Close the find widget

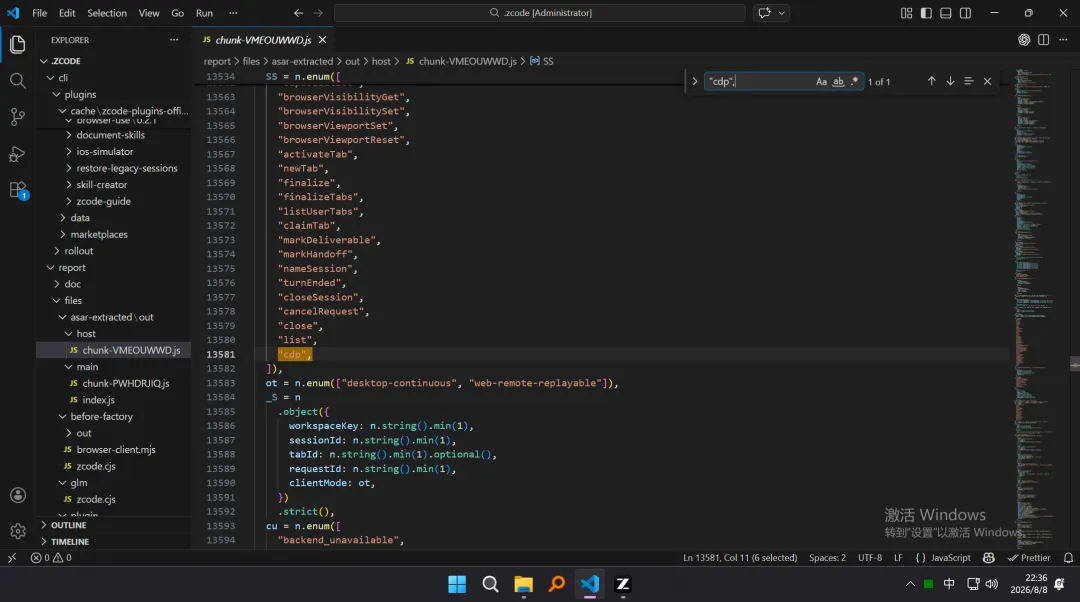(x=987, y=81)
